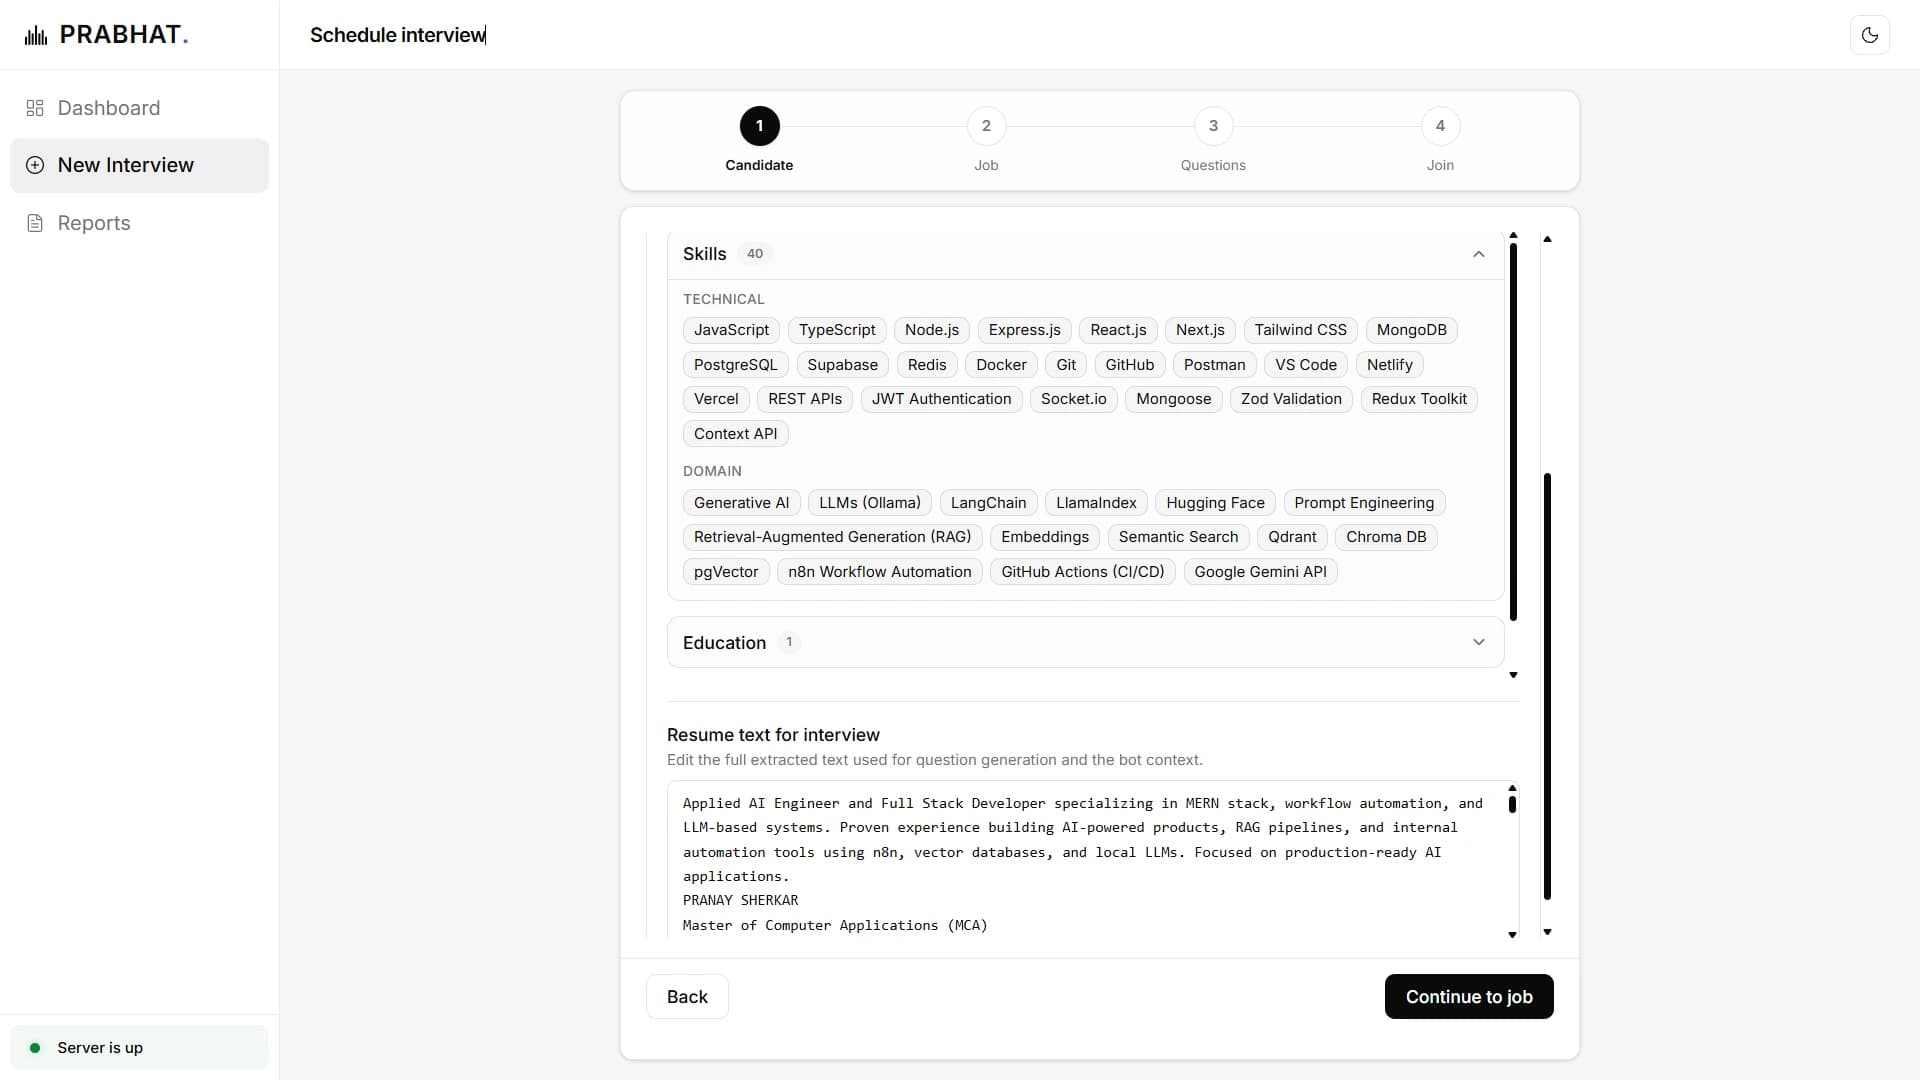Click the green server status dot
Viewport: 1920px width, 1080px height.
pyautogui.click(x=35, y=1048)
